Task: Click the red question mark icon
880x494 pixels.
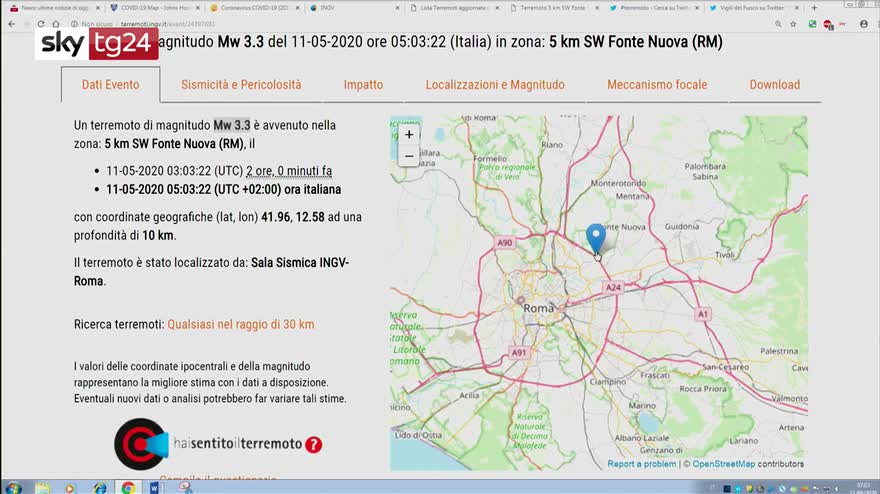Action: [313, 444]
